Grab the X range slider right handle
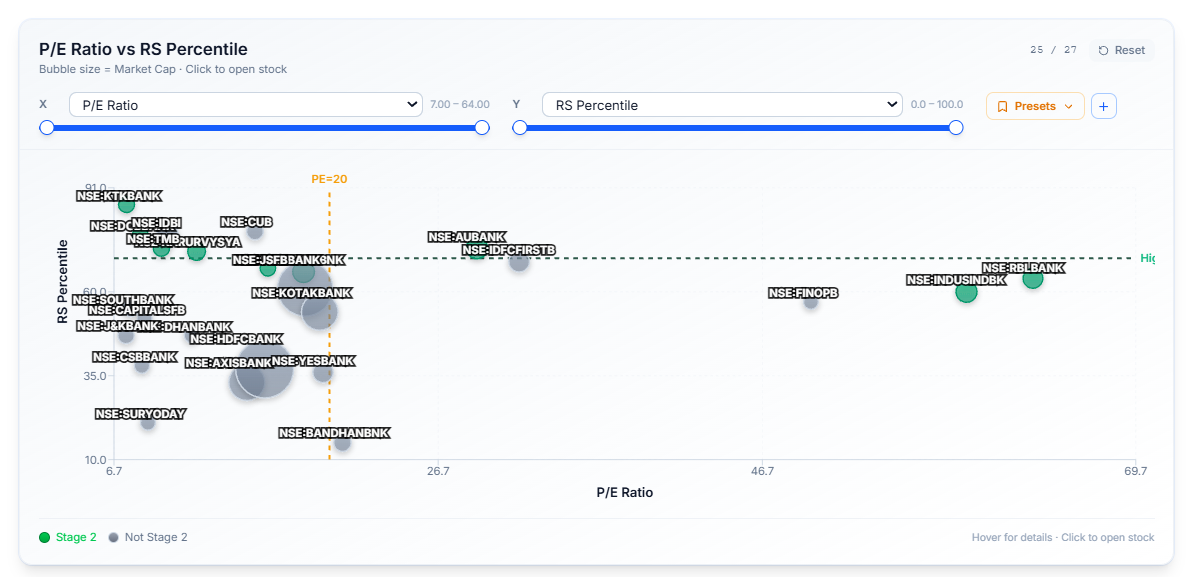The width and height of the screenshot is (1190, 577). [482, 128]
